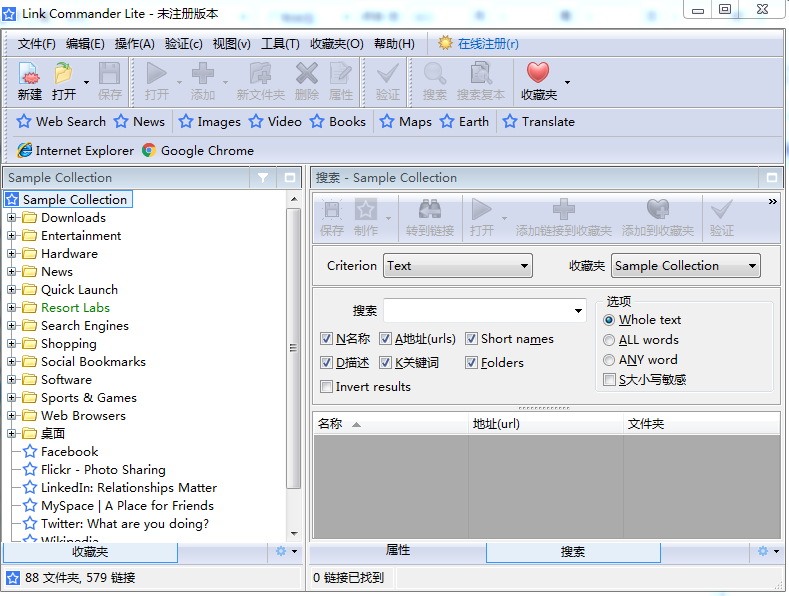Click the Web Search quick link
This screenshot has height=596, width=789.
point(61,121)
